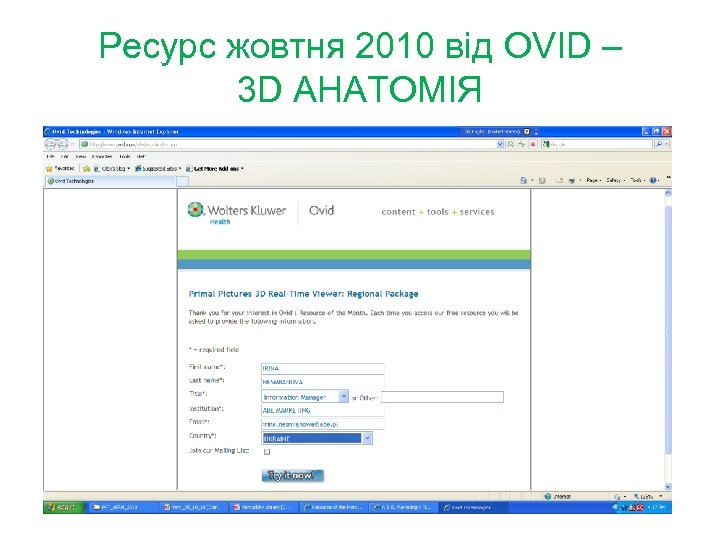Open the Favorites menu in menu bar
Viewport: 720px width, 540px height.
click(102, 156)
